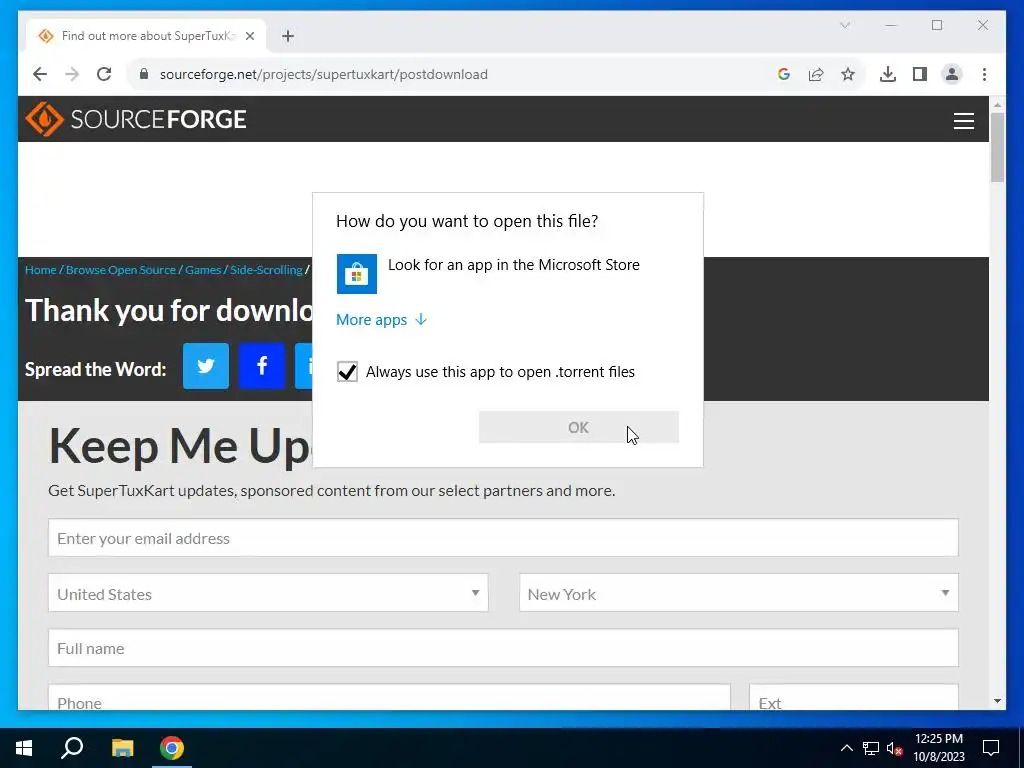Image resolution: width=1024 pixels, height=768 pixels.
Task: Share on Twitter
Action: tap(206, 366)
